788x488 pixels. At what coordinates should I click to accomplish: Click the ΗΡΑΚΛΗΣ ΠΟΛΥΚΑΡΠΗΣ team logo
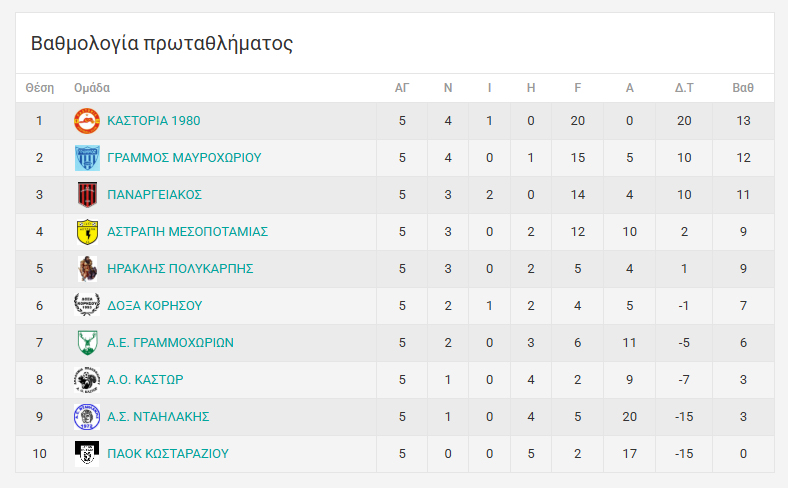tap(87, 269)
